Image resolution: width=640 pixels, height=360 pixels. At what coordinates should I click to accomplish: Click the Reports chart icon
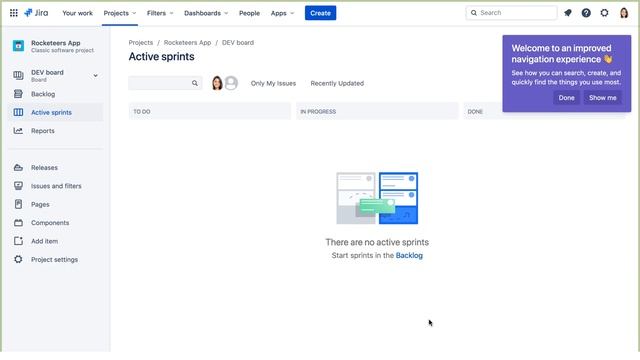(18, 131)
